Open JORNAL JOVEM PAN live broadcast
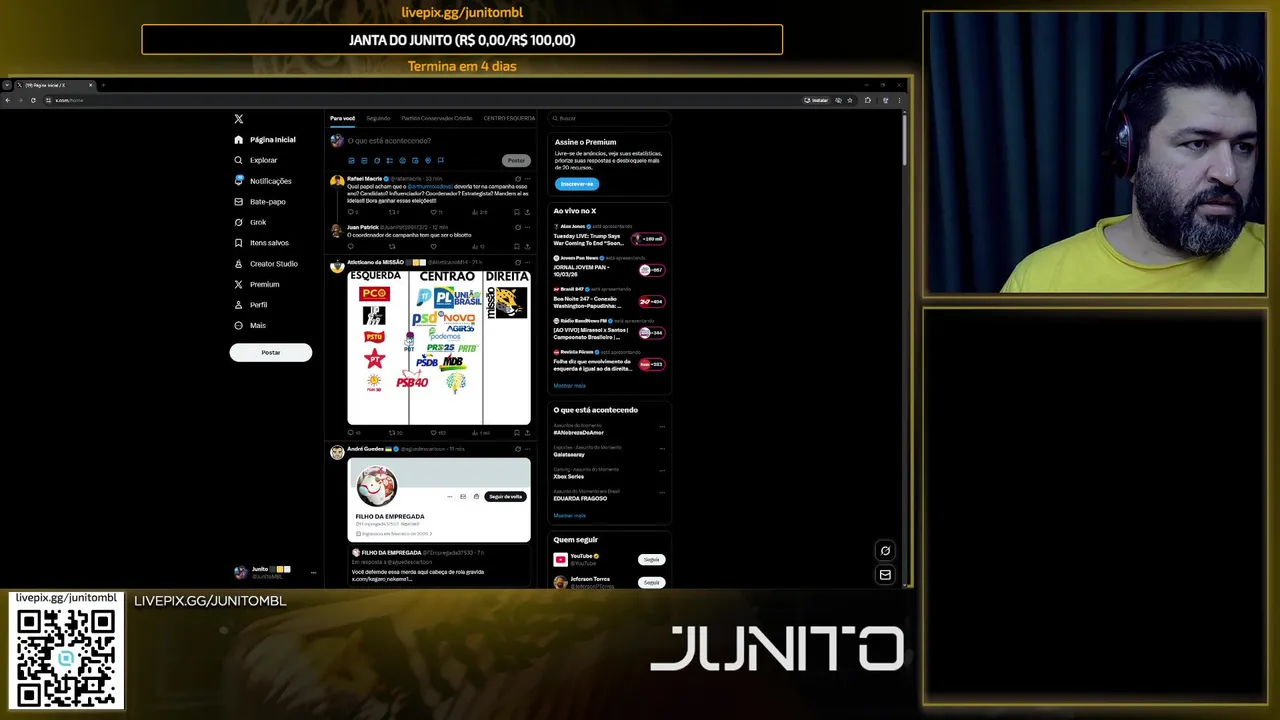This screenshot has height=720, width=1280. coord(609,266)
